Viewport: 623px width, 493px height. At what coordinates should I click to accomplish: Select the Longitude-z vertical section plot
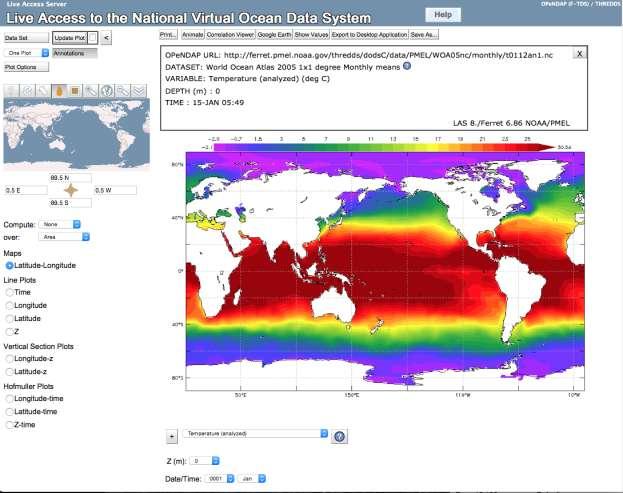coord(9,359)
